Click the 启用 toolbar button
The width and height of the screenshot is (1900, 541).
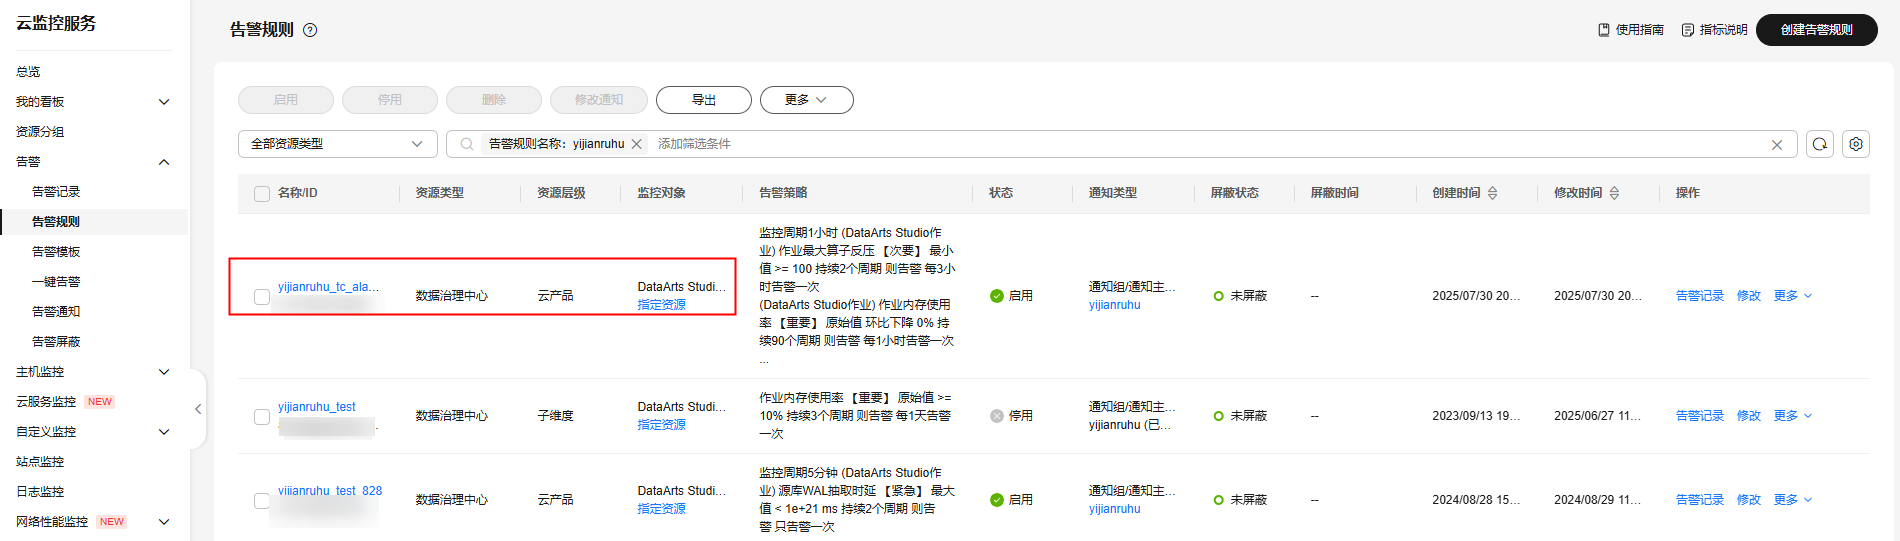(x=286, y=100)
